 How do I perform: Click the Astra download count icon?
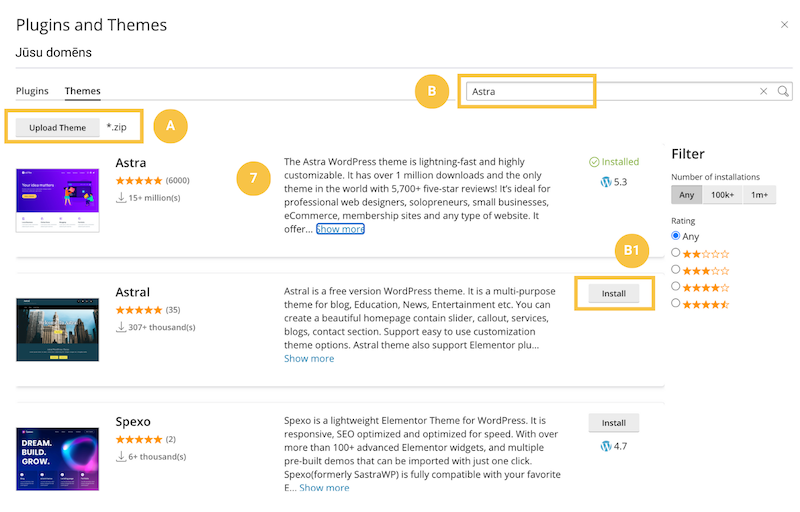tap(122, 198)
